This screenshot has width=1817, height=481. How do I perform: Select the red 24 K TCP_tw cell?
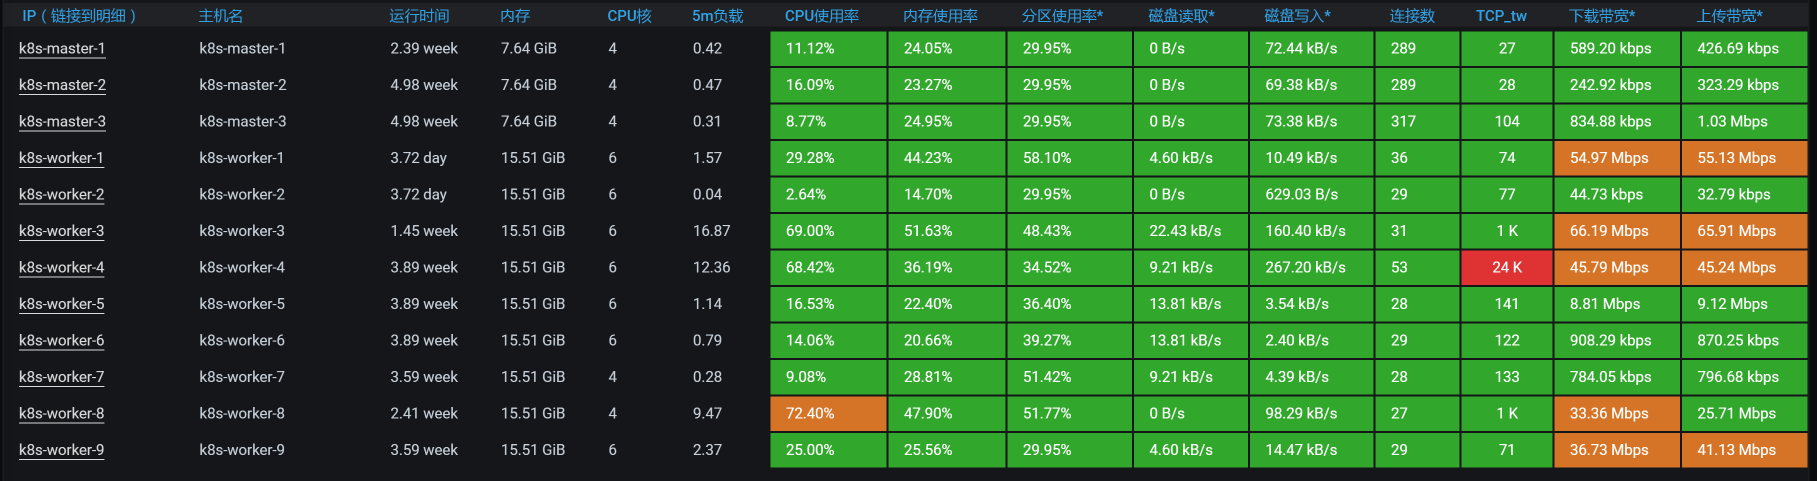tap(1507, 268)
